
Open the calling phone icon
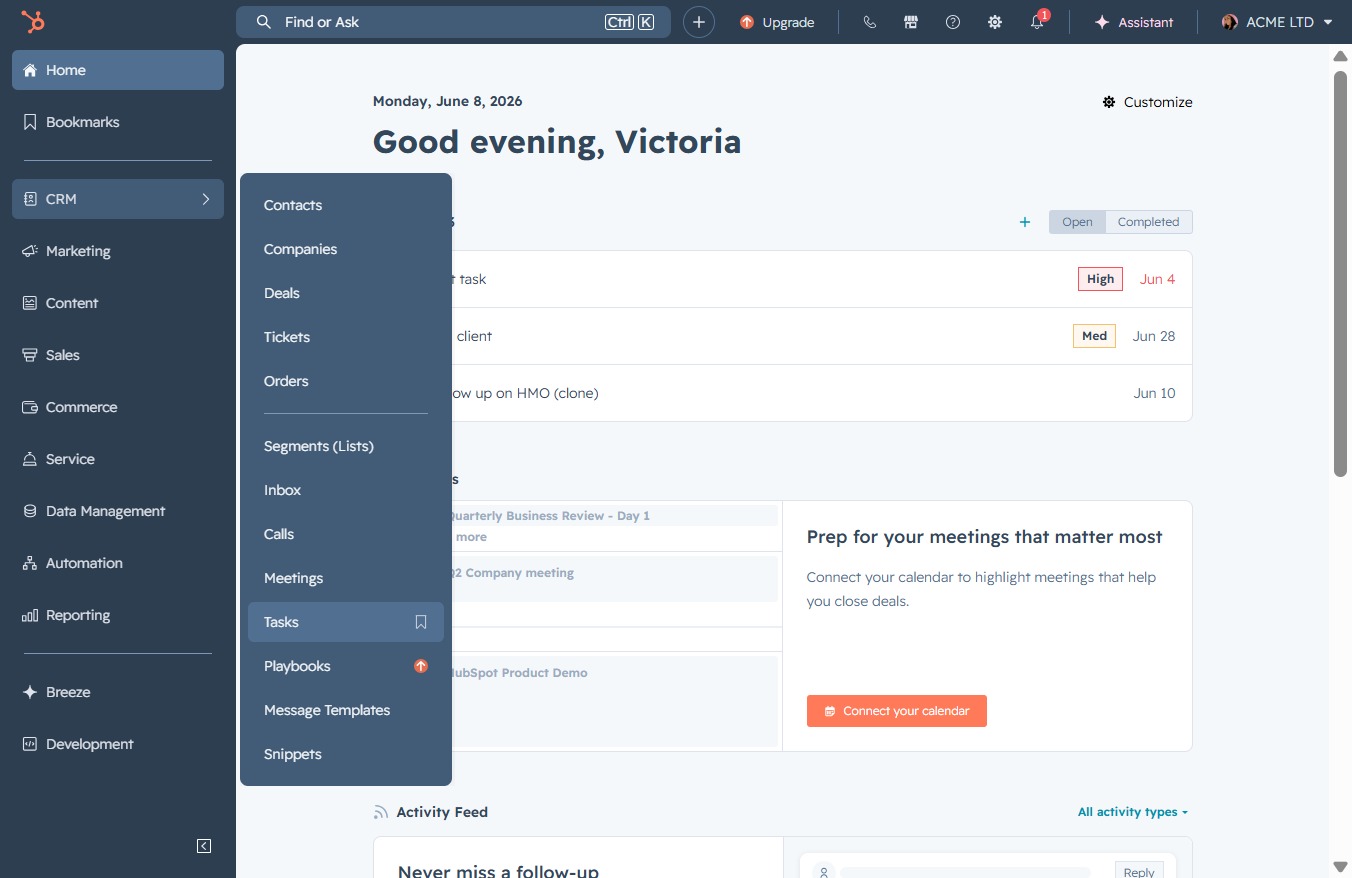[x=869, y=22]
